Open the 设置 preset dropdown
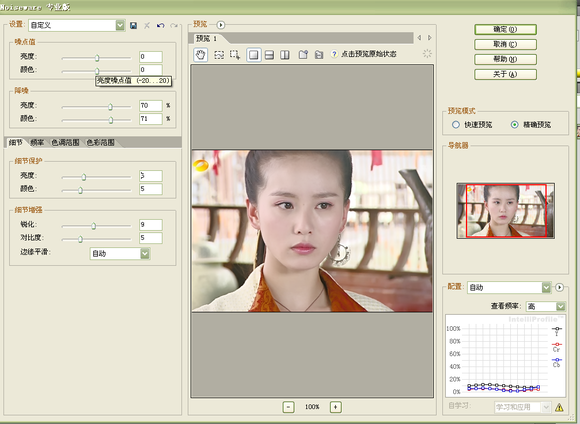 [x=120, y=25]
